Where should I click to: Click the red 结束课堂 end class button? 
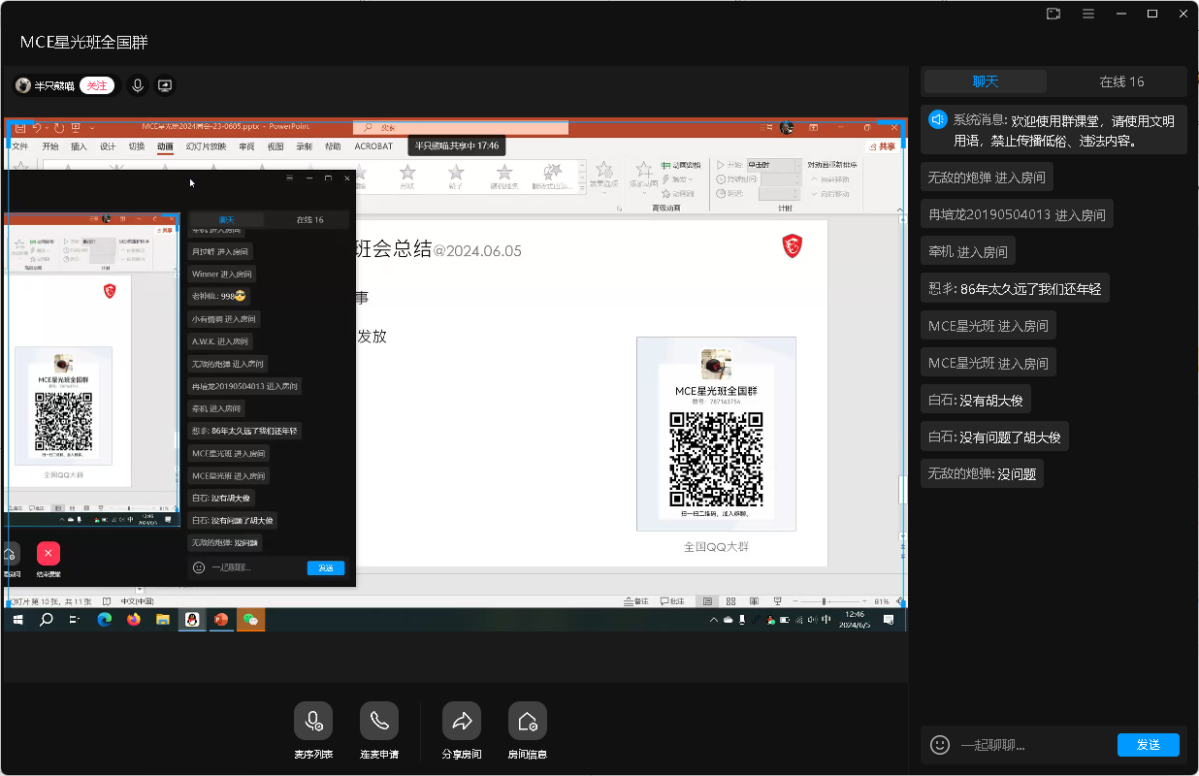pos(48,554)
